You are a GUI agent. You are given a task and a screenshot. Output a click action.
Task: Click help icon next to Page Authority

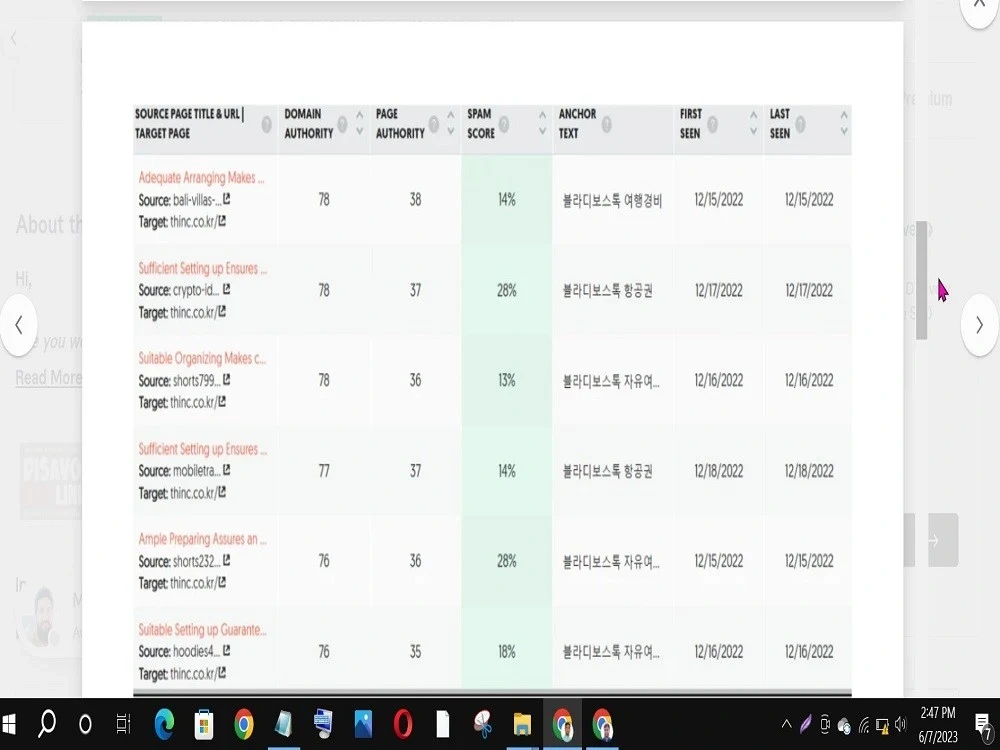[x=434, y=124]
